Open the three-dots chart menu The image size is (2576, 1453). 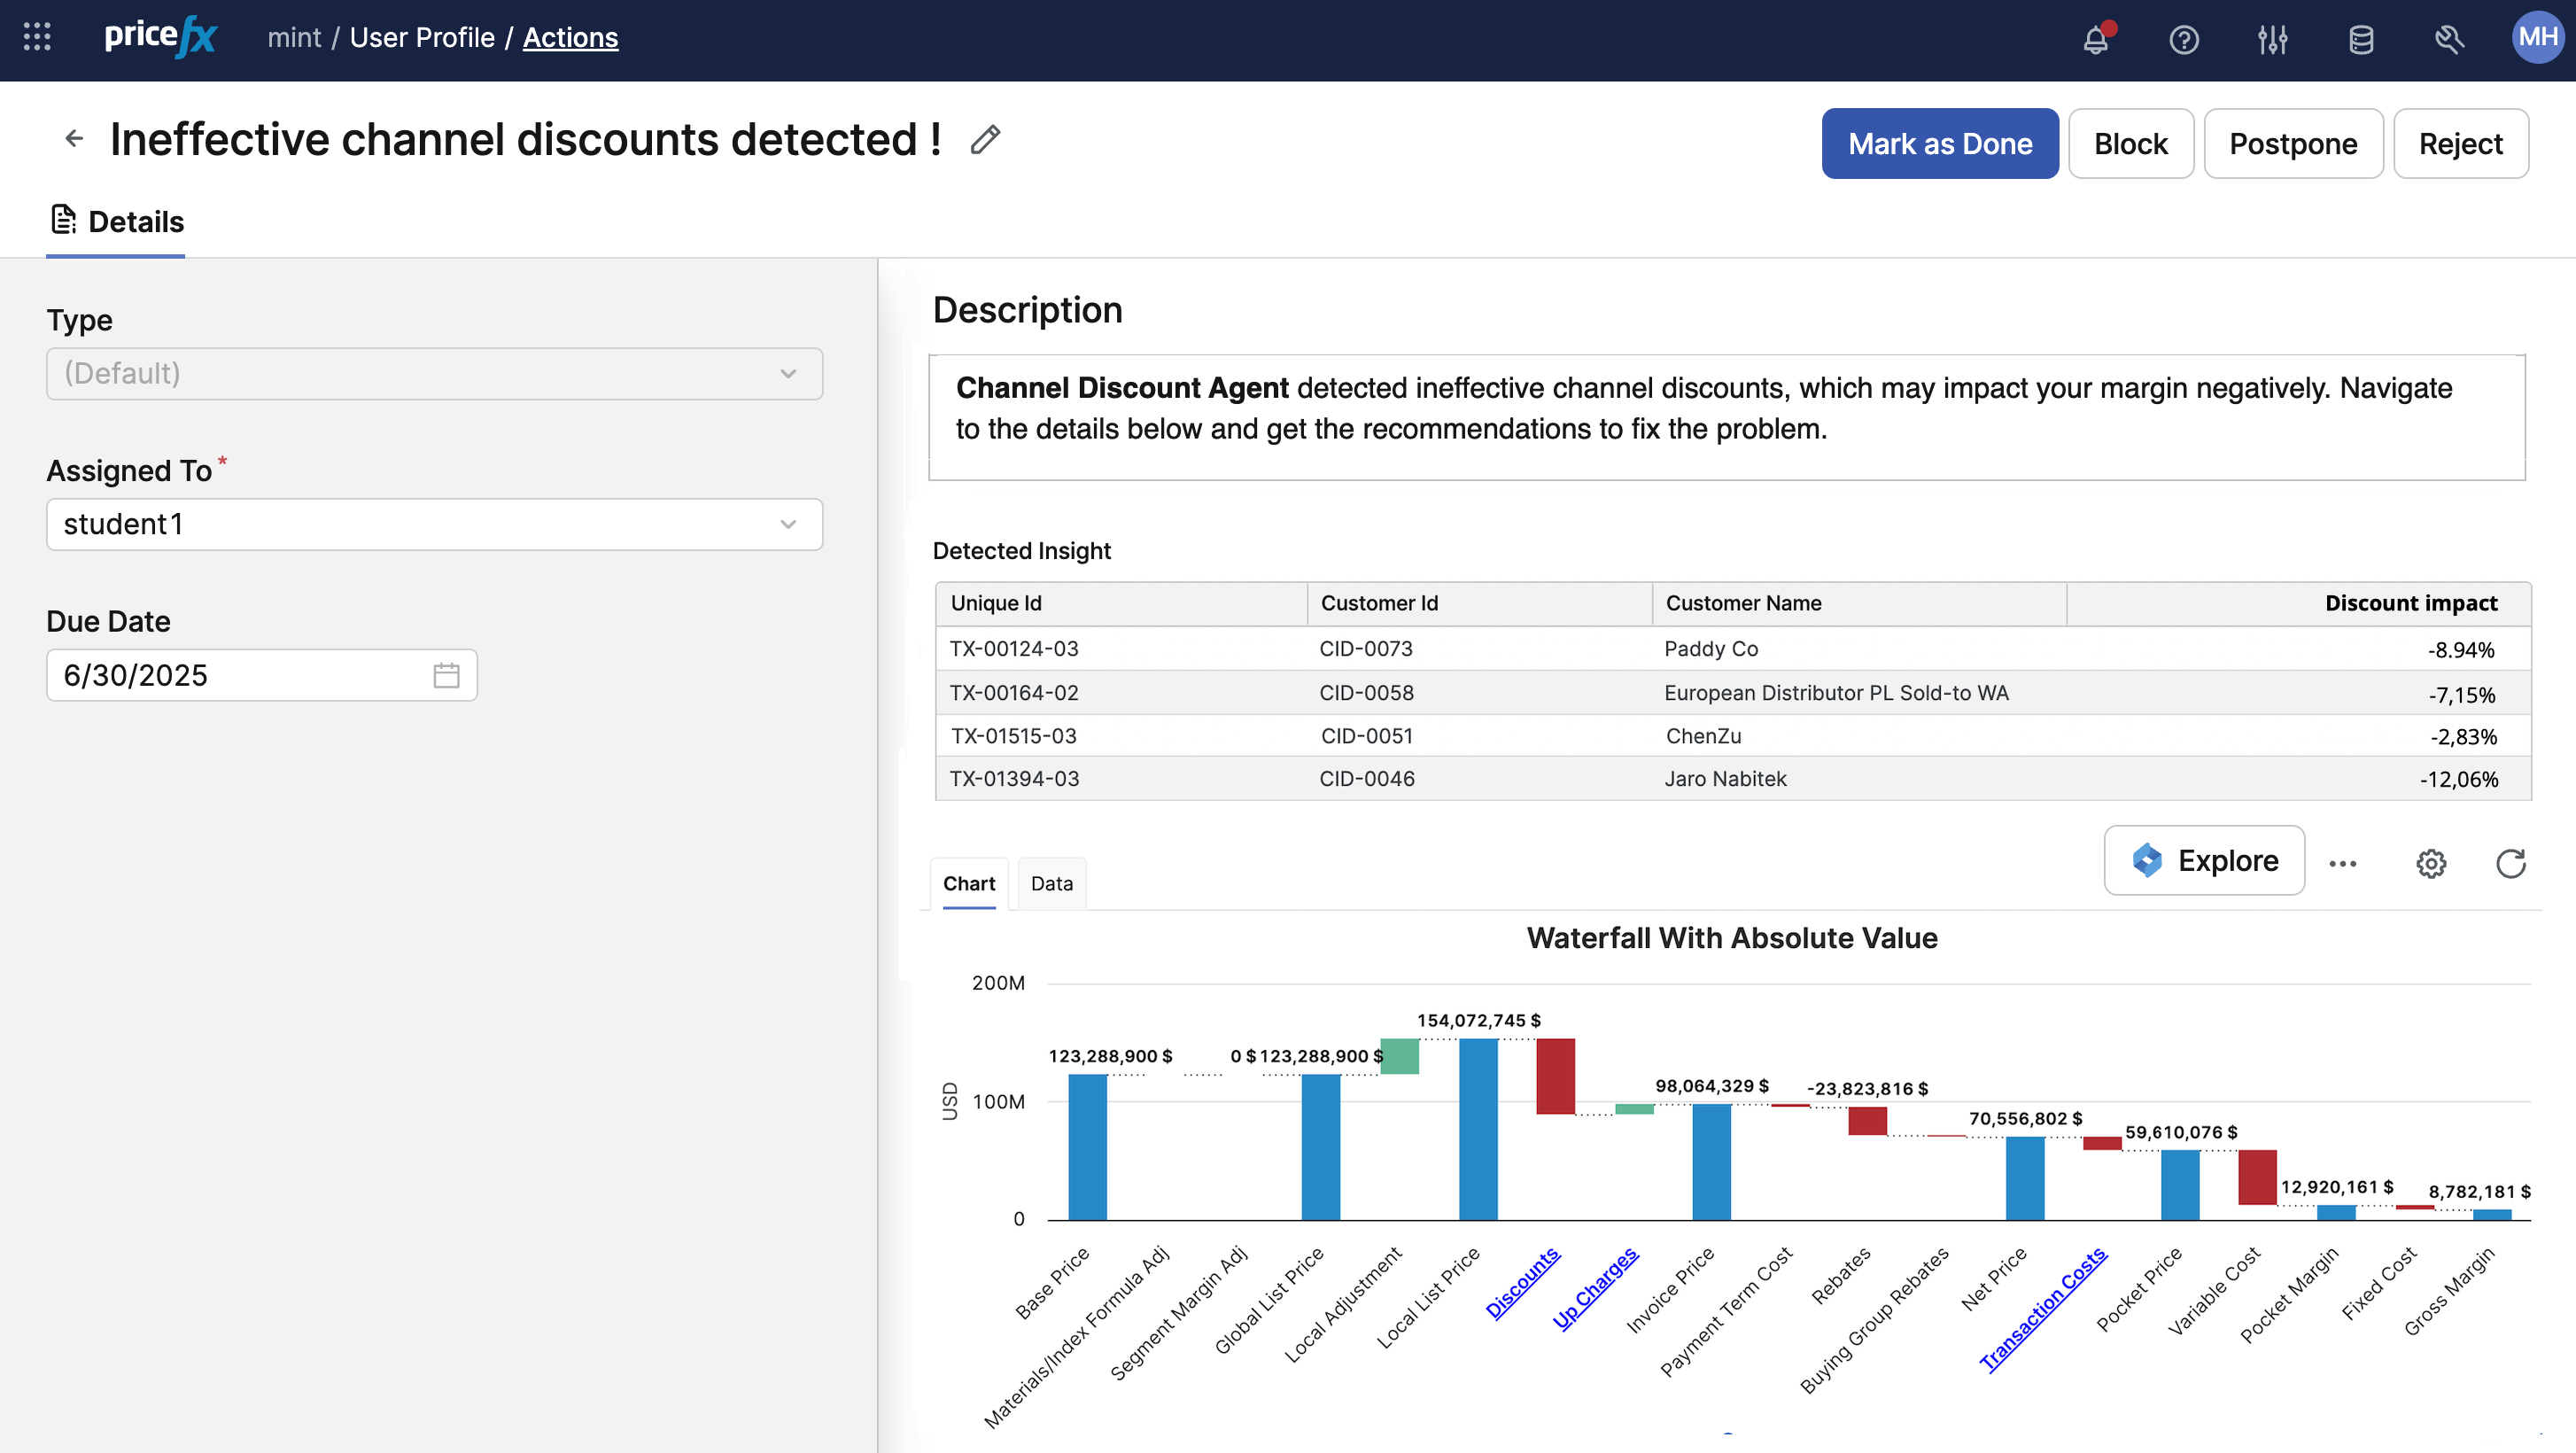(x=2343, y=863)
